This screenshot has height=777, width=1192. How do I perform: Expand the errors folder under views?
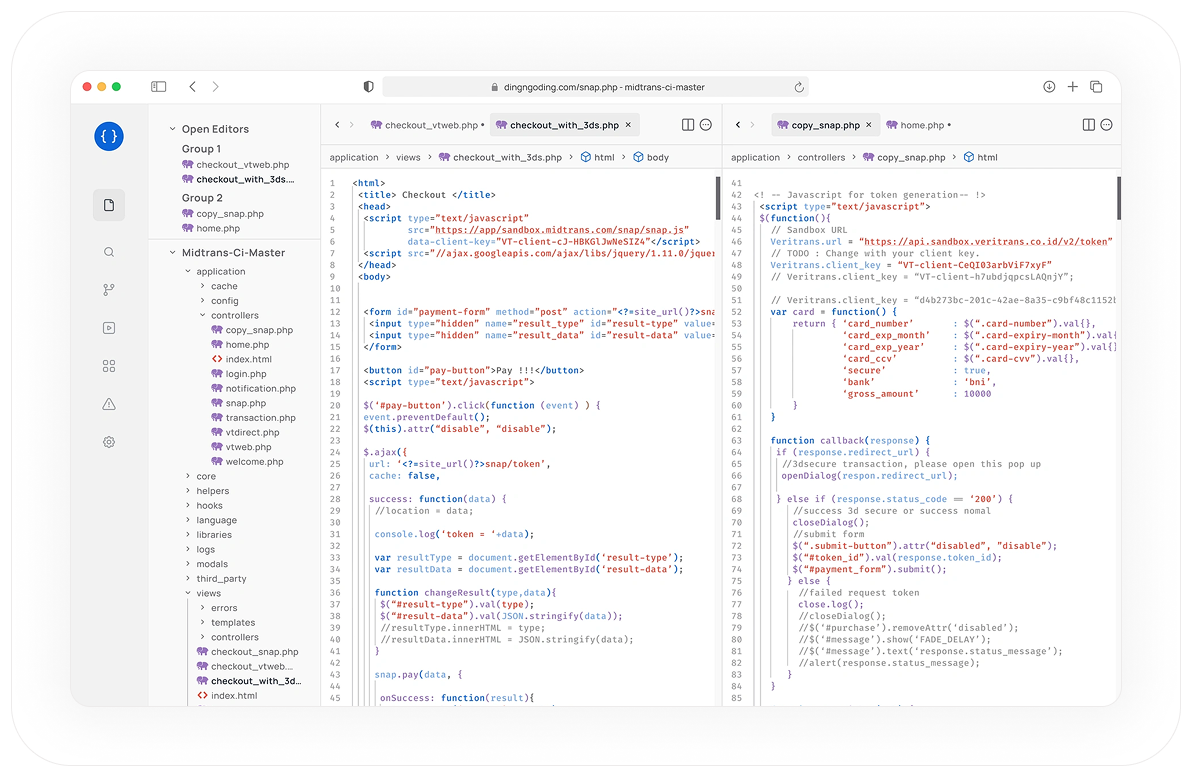click(x=202, y=607)
